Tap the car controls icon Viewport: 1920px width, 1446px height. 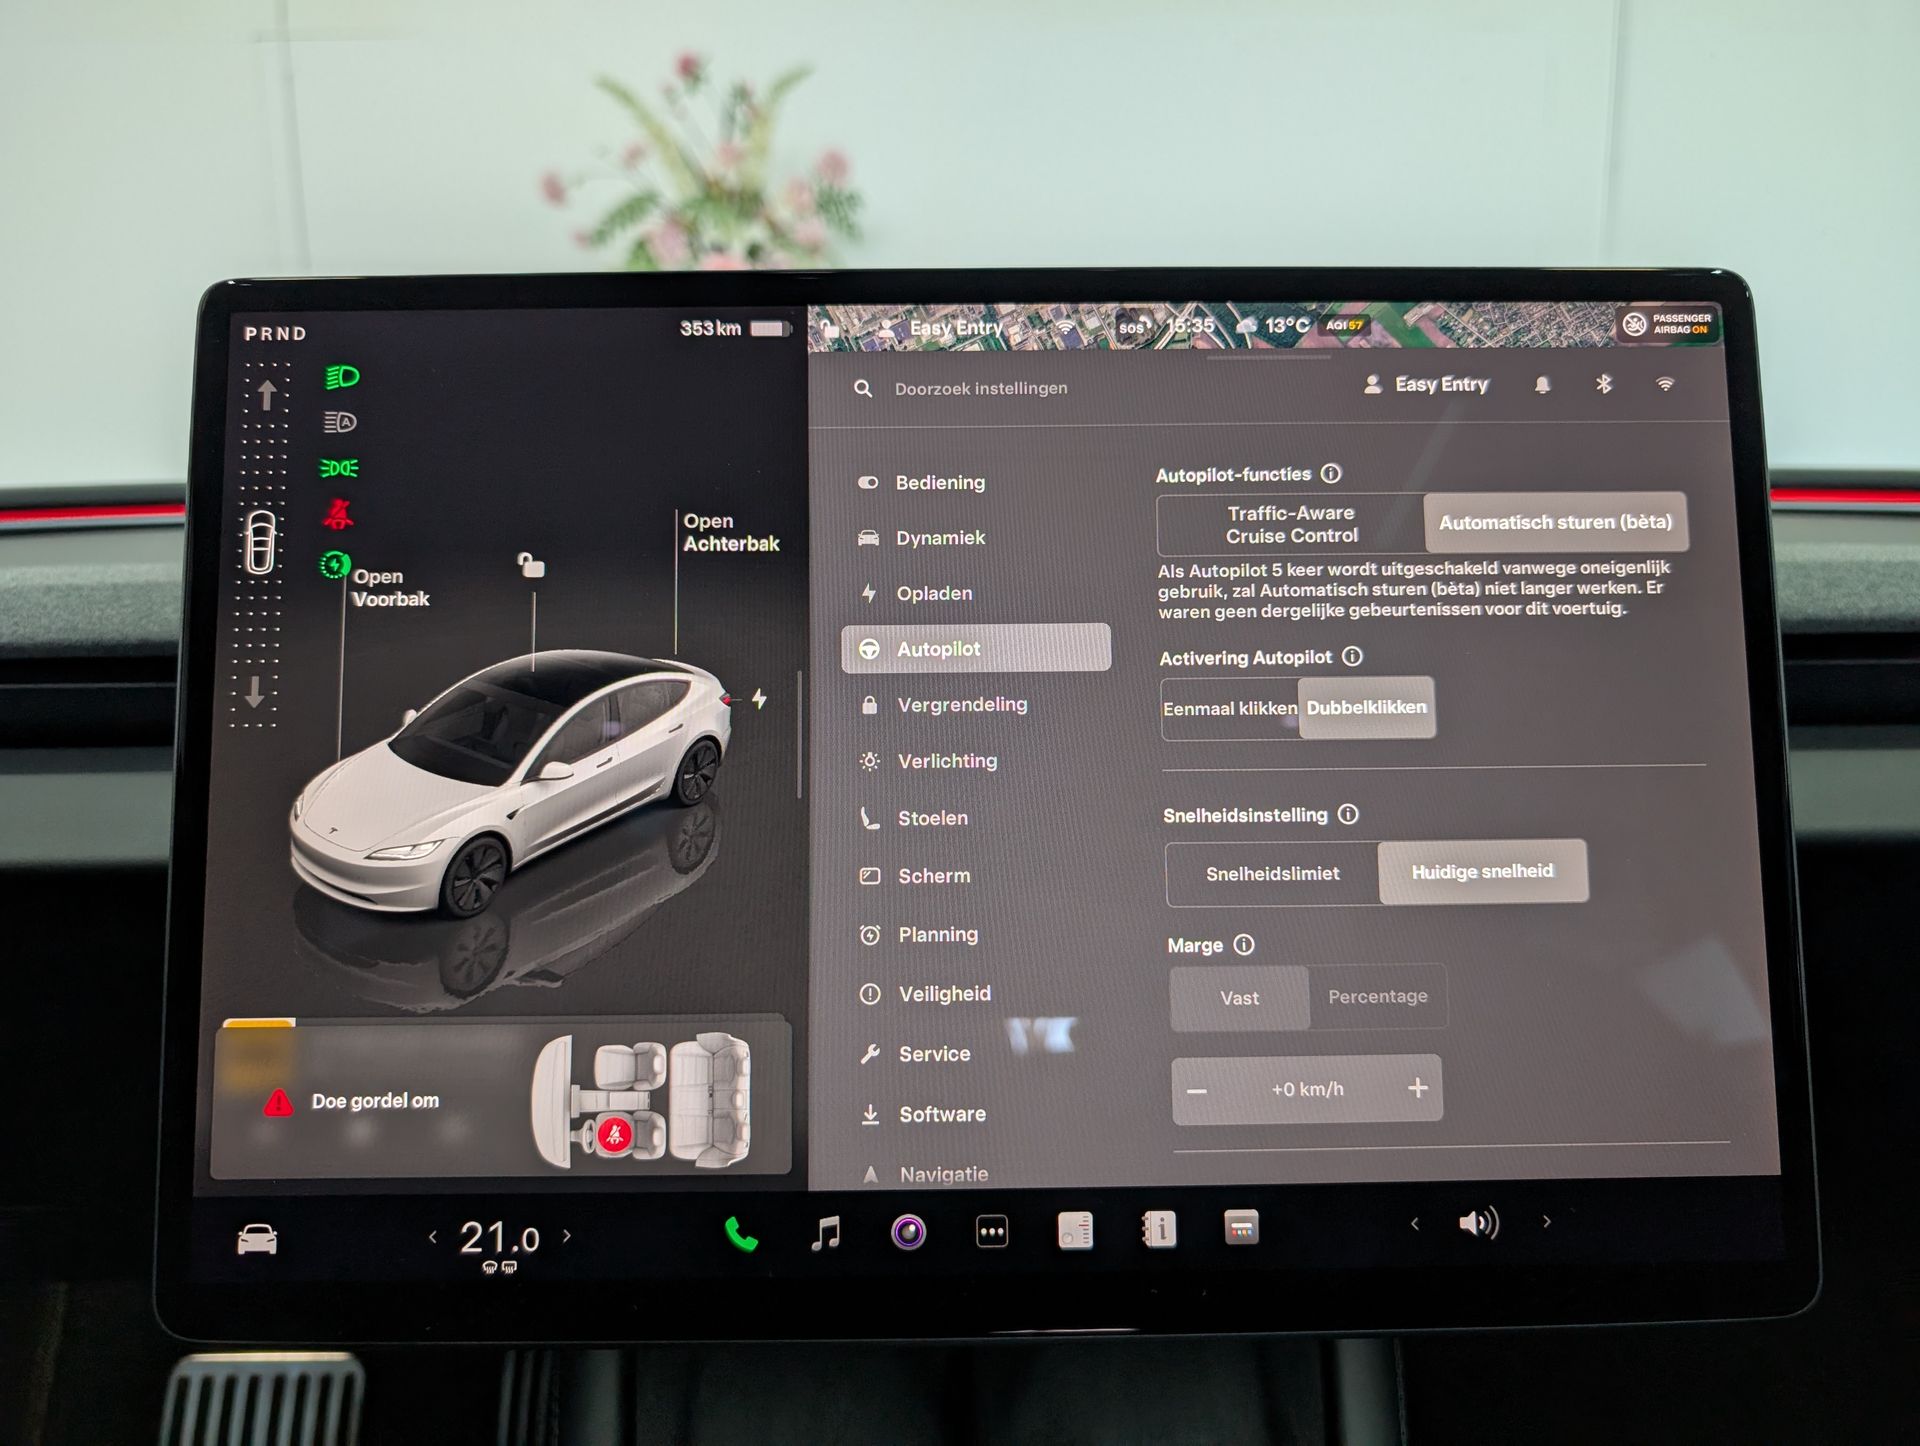tap(257, 1240)
